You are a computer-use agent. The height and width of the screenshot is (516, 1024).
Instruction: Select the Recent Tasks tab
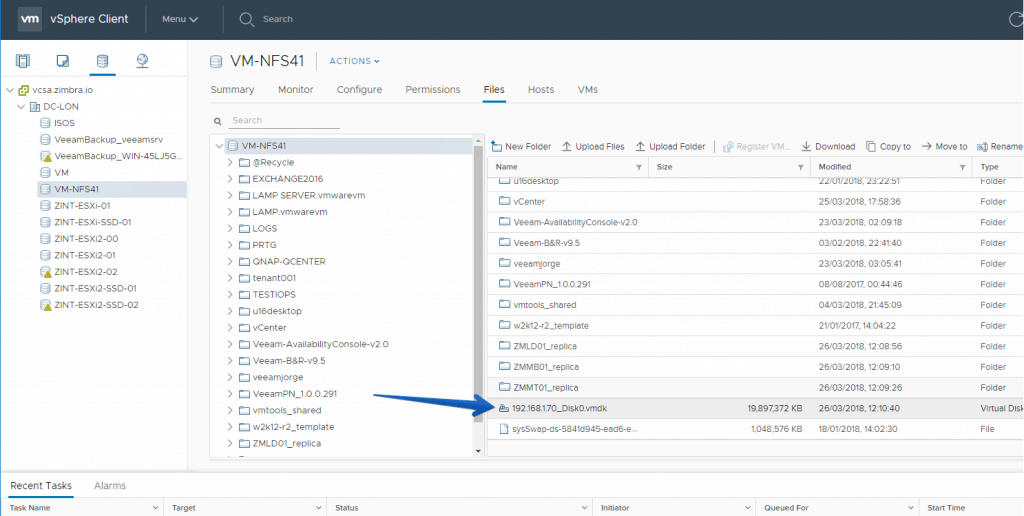point(41,485)
